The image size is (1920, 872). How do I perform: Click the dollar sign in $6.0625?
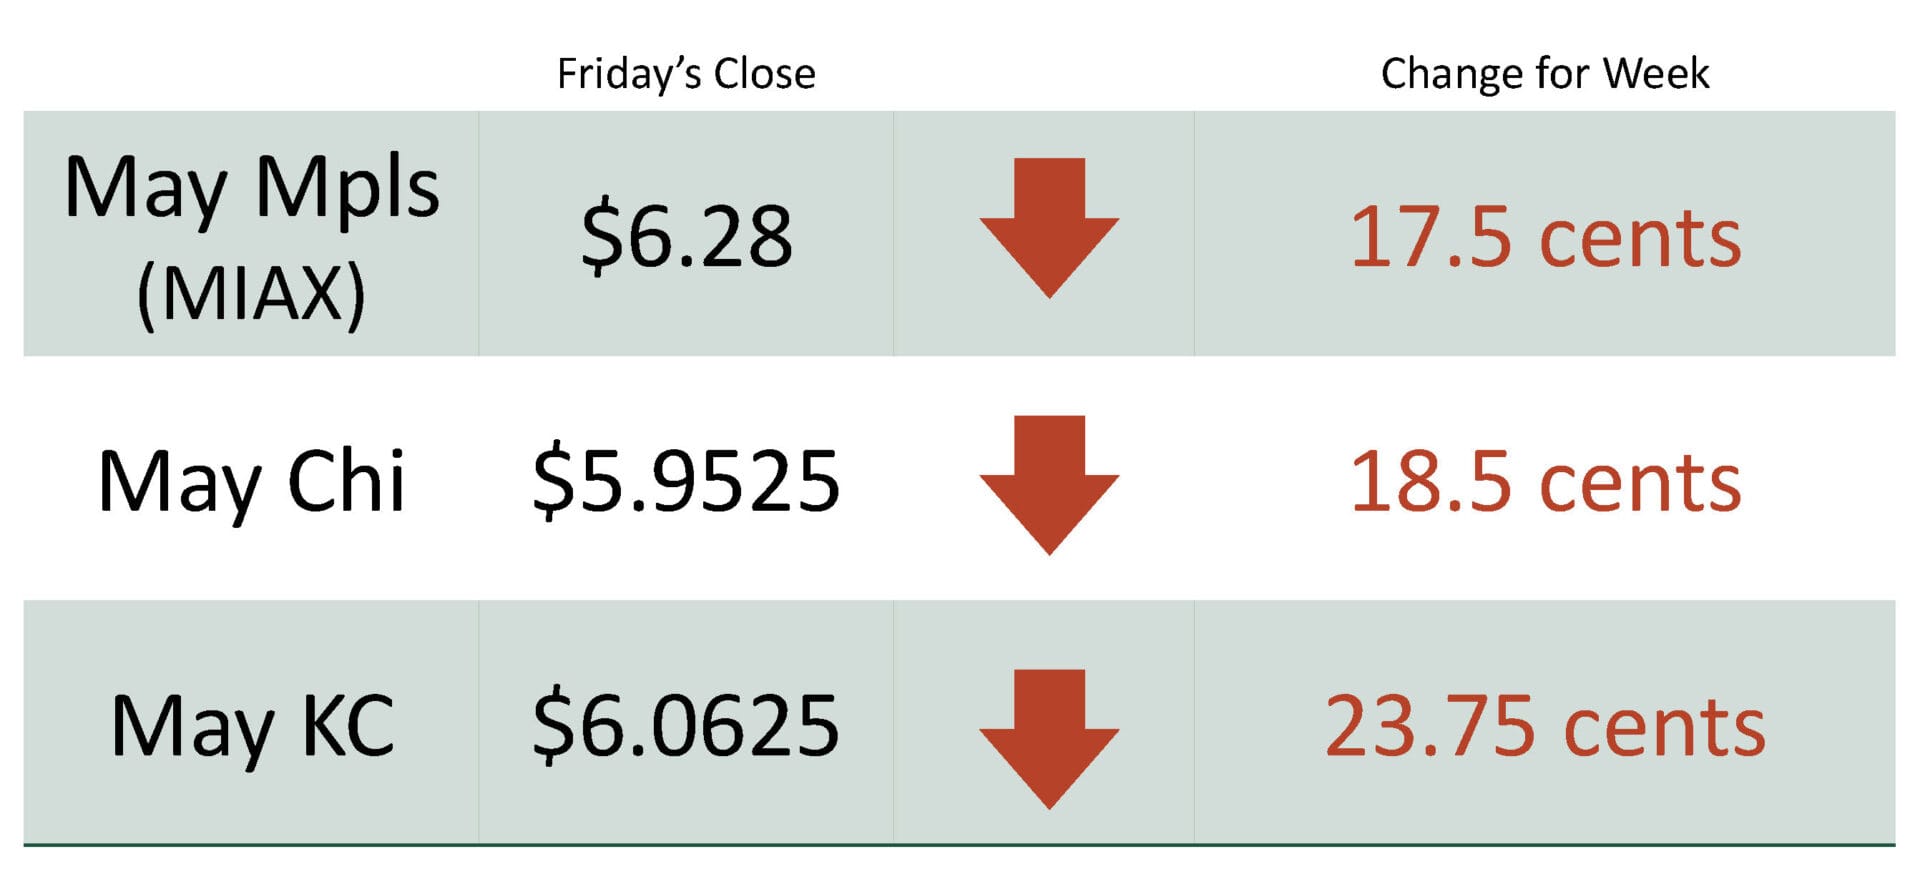click(x=553, y=728)
